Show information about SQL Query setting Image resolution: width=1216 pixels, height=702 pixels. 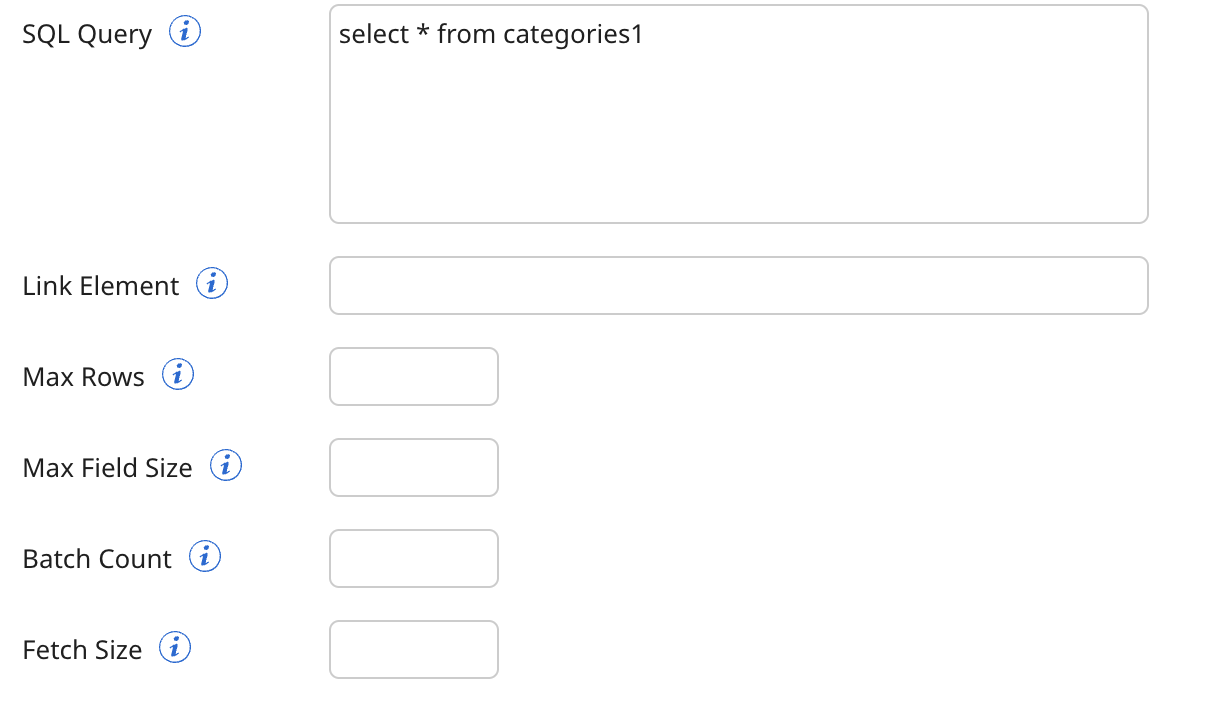coord(186,31)
